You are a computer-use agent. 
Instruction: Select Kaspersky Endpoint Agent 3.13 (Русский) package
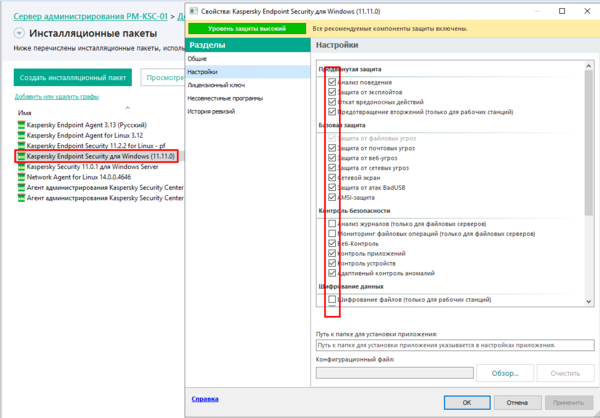pyautogui.click(x=86, y=125)
